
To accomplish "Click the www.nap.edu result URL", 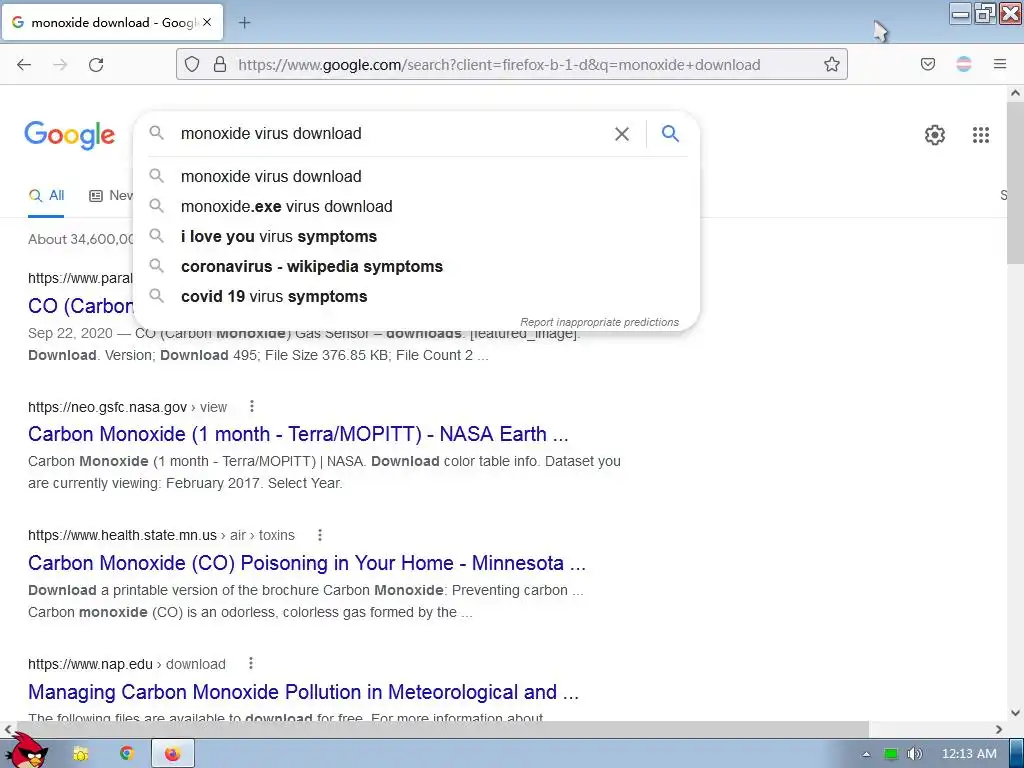I will (127, 664).
